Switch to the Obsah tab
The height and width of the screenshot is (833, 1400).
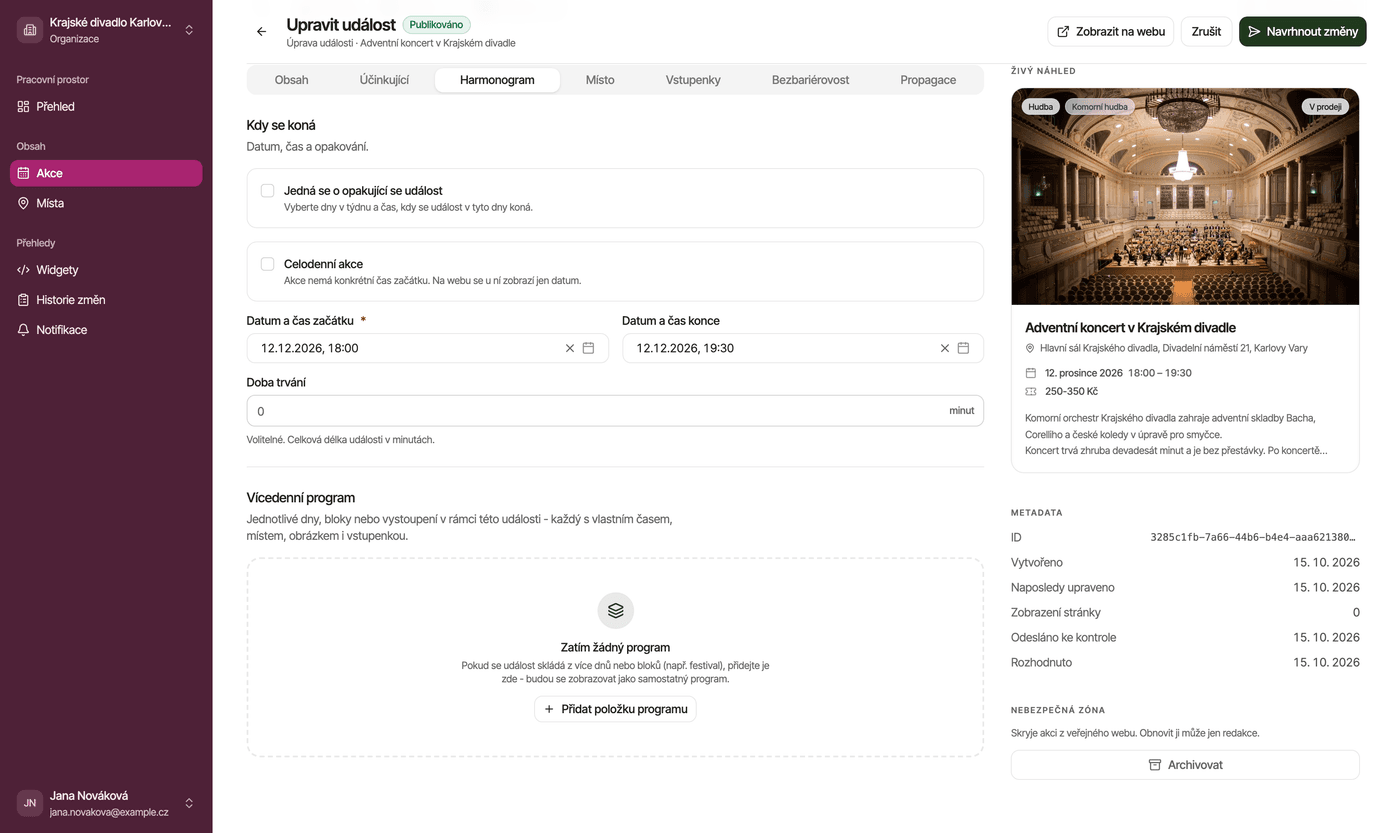tap(292, 80)
